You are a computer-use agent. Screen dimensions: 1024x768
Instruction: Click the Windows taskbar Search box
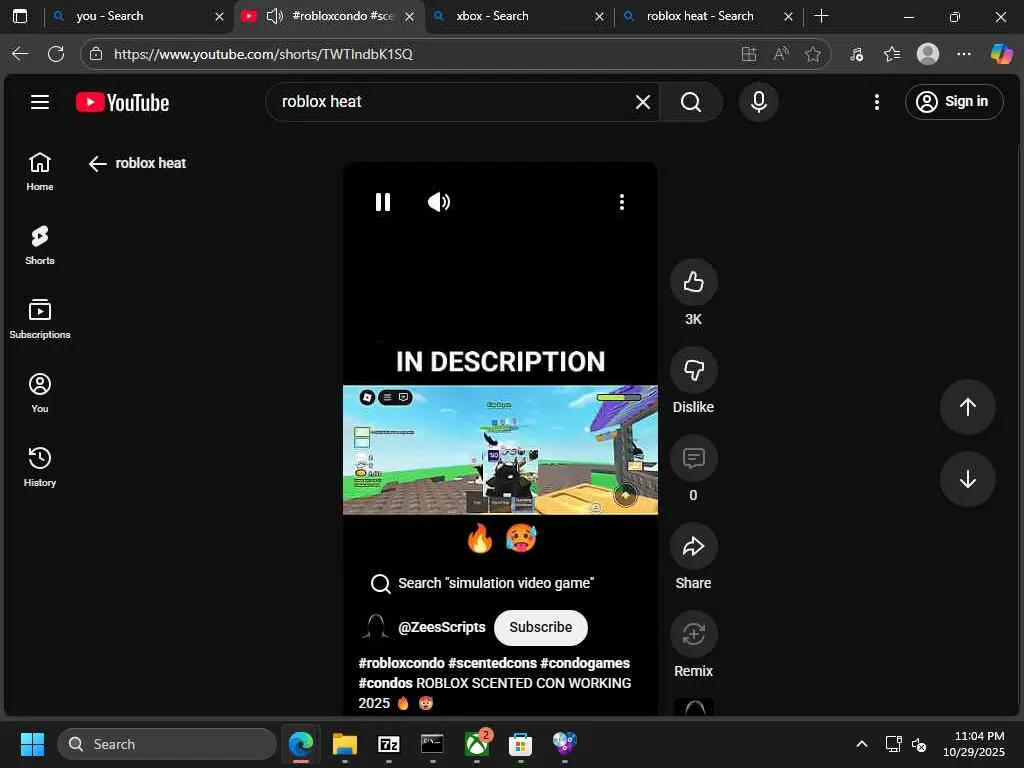167,744
